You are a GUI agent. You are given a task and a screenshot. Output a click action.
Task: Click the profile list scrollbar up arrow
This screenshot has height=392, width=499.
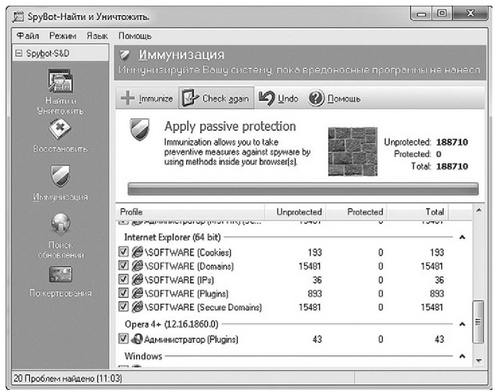(479, 210)
